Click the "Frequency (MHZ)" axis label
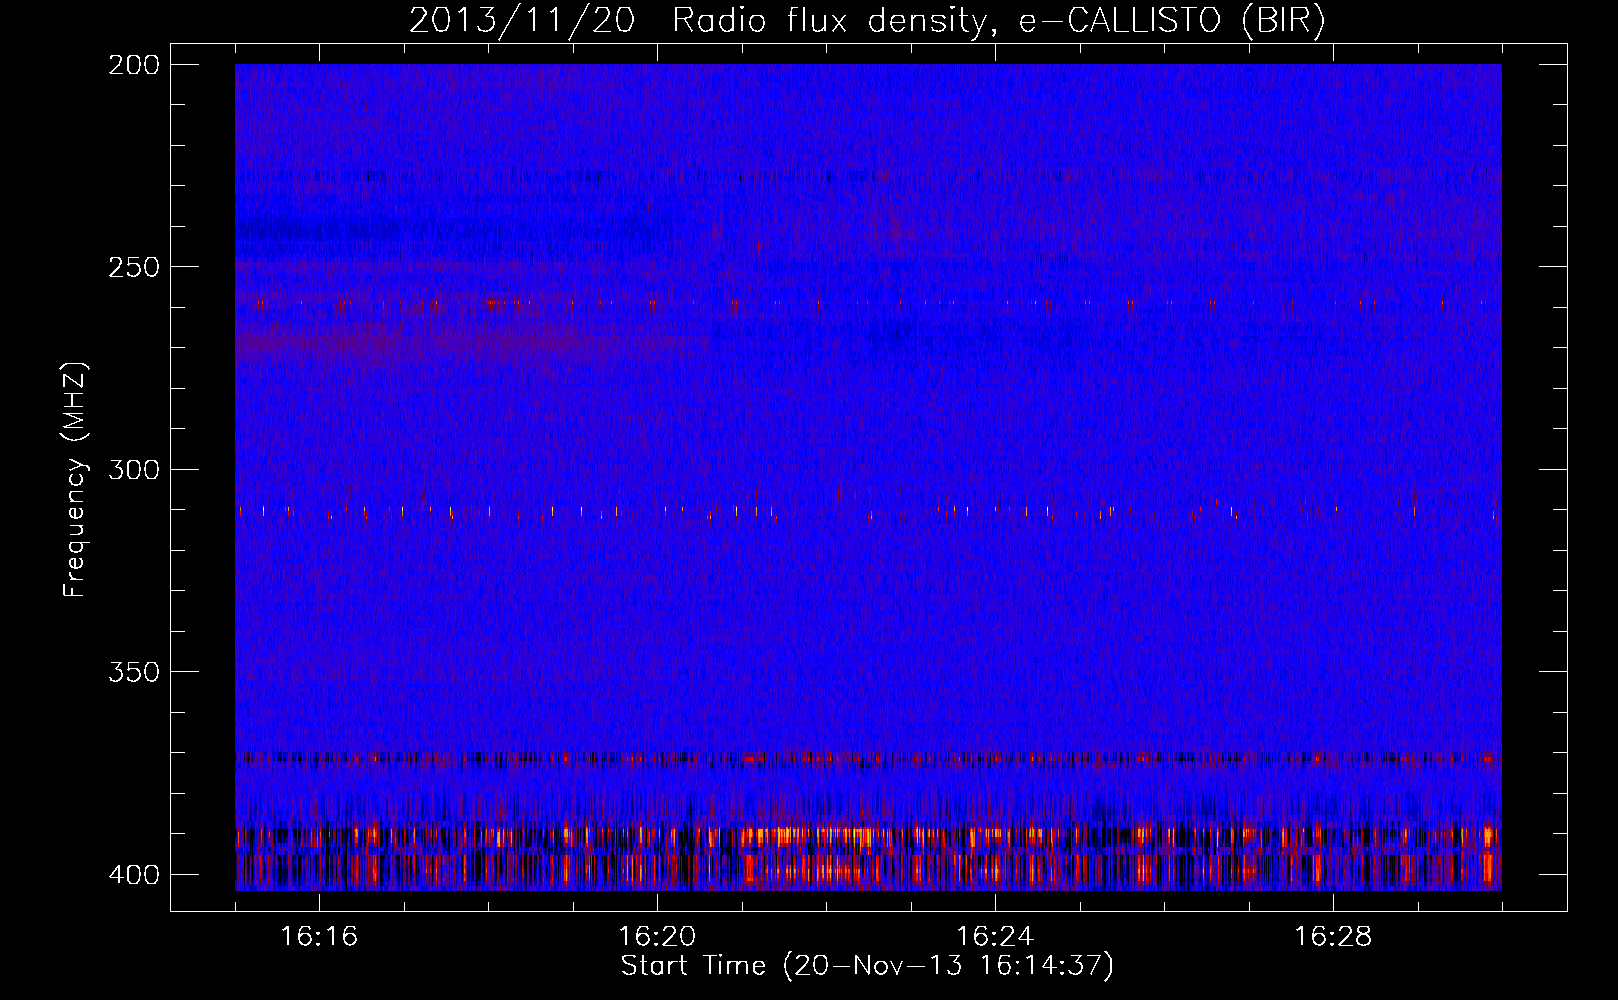Viewport: 1618px width, 1000px height. pos(75,480)
